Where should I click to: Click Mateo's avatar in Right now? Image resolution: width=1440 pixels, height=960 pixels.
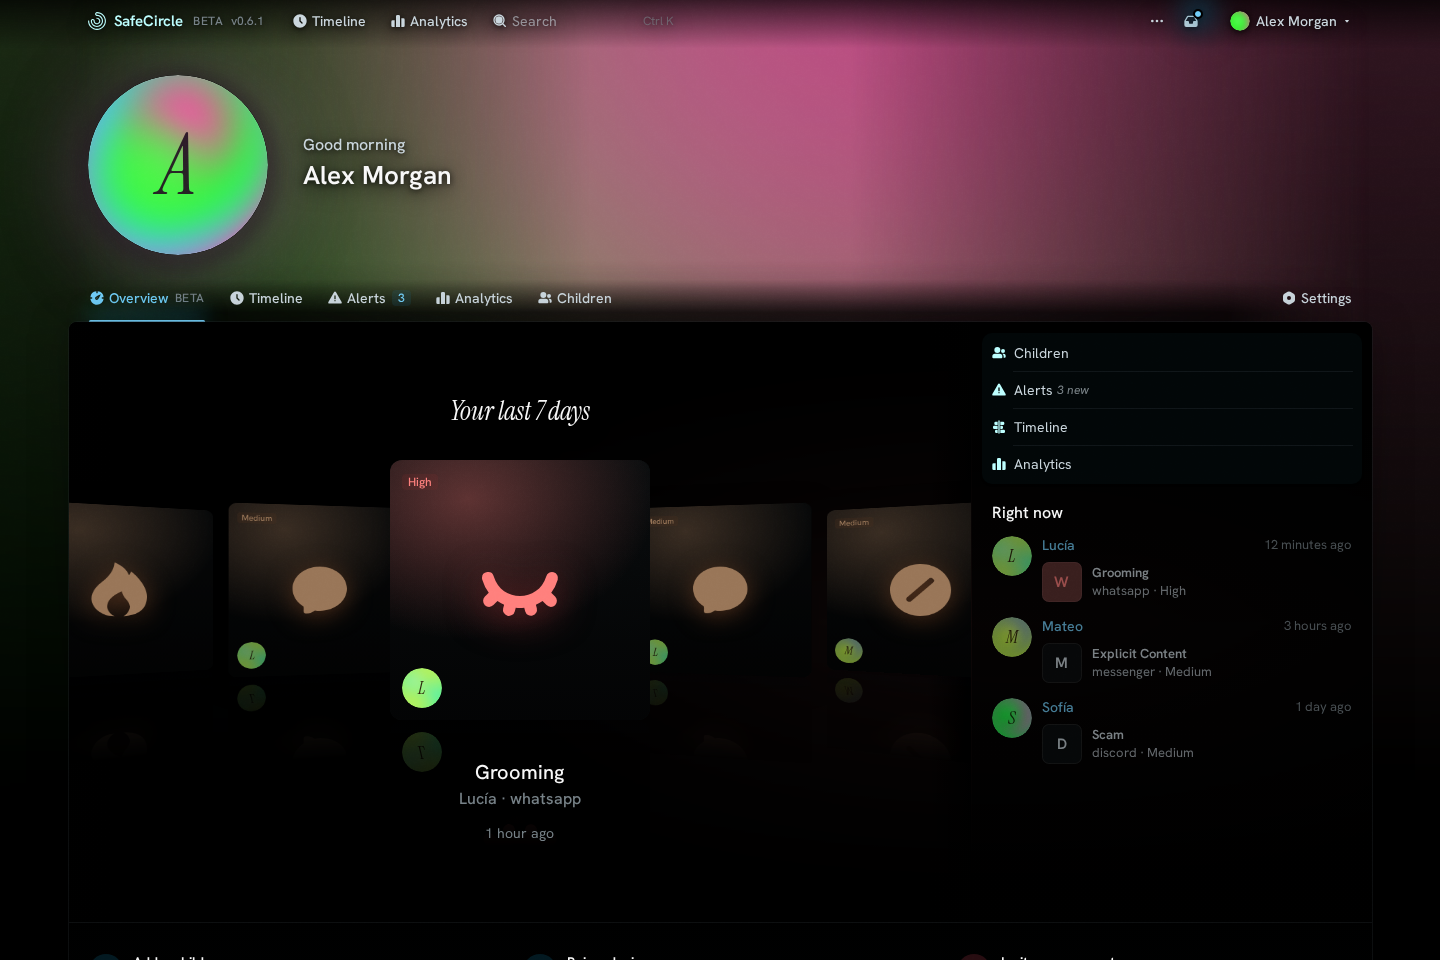[x=1012, y=637]
